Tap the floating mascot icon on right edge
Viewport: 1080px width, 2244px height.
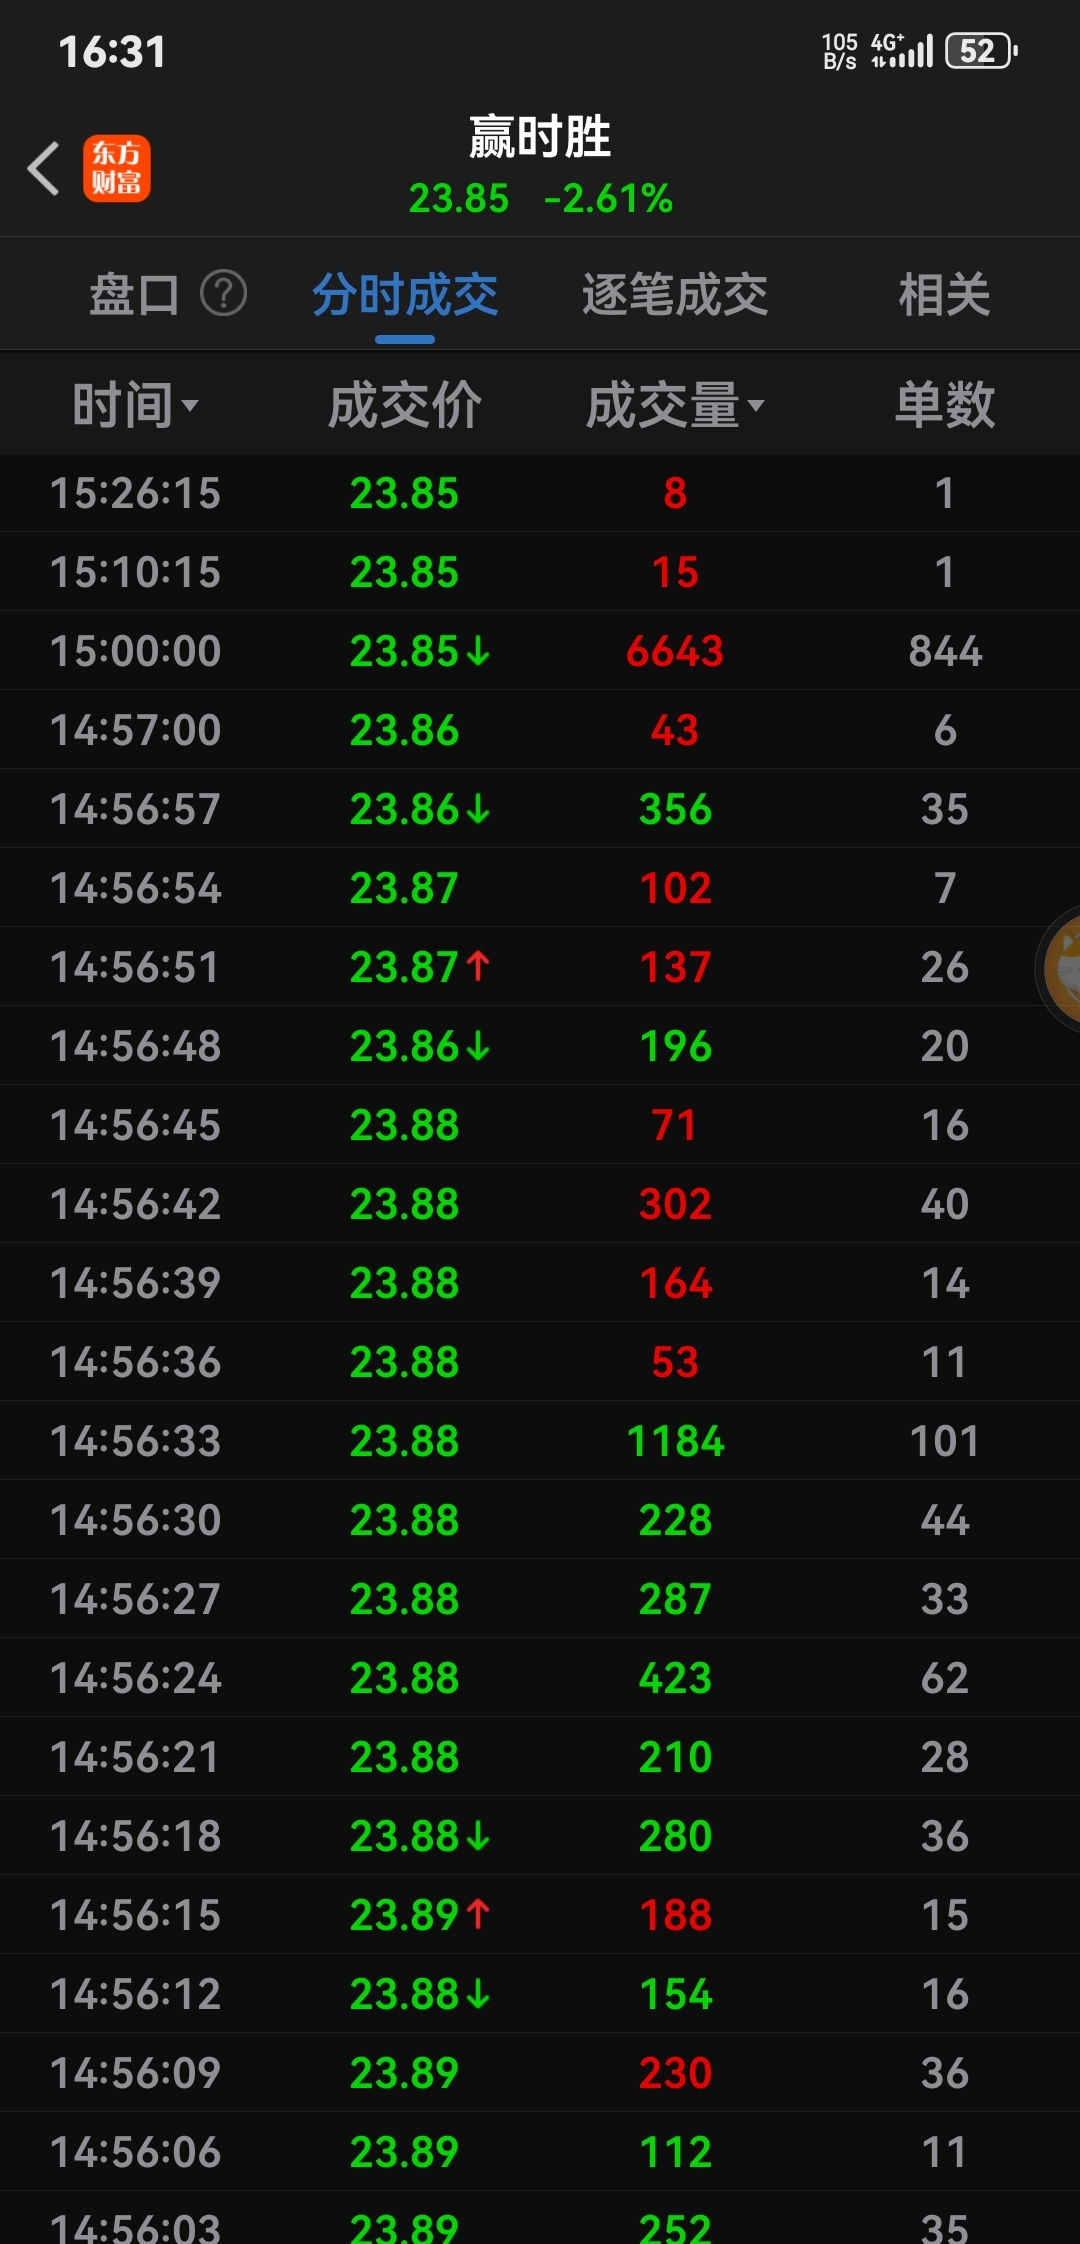click(x=1060, y=968)
